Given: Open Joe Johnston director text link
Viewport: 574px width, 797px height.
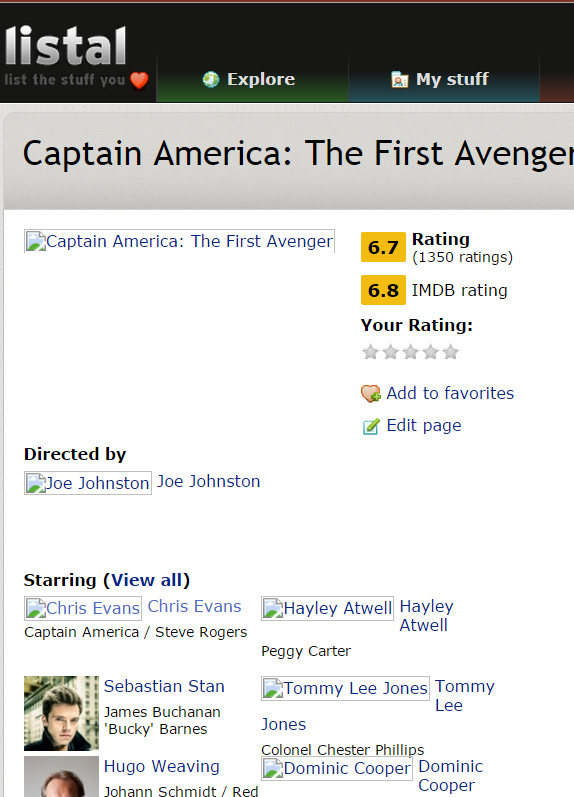Looking at the screenshot, I should click(208, 481).
